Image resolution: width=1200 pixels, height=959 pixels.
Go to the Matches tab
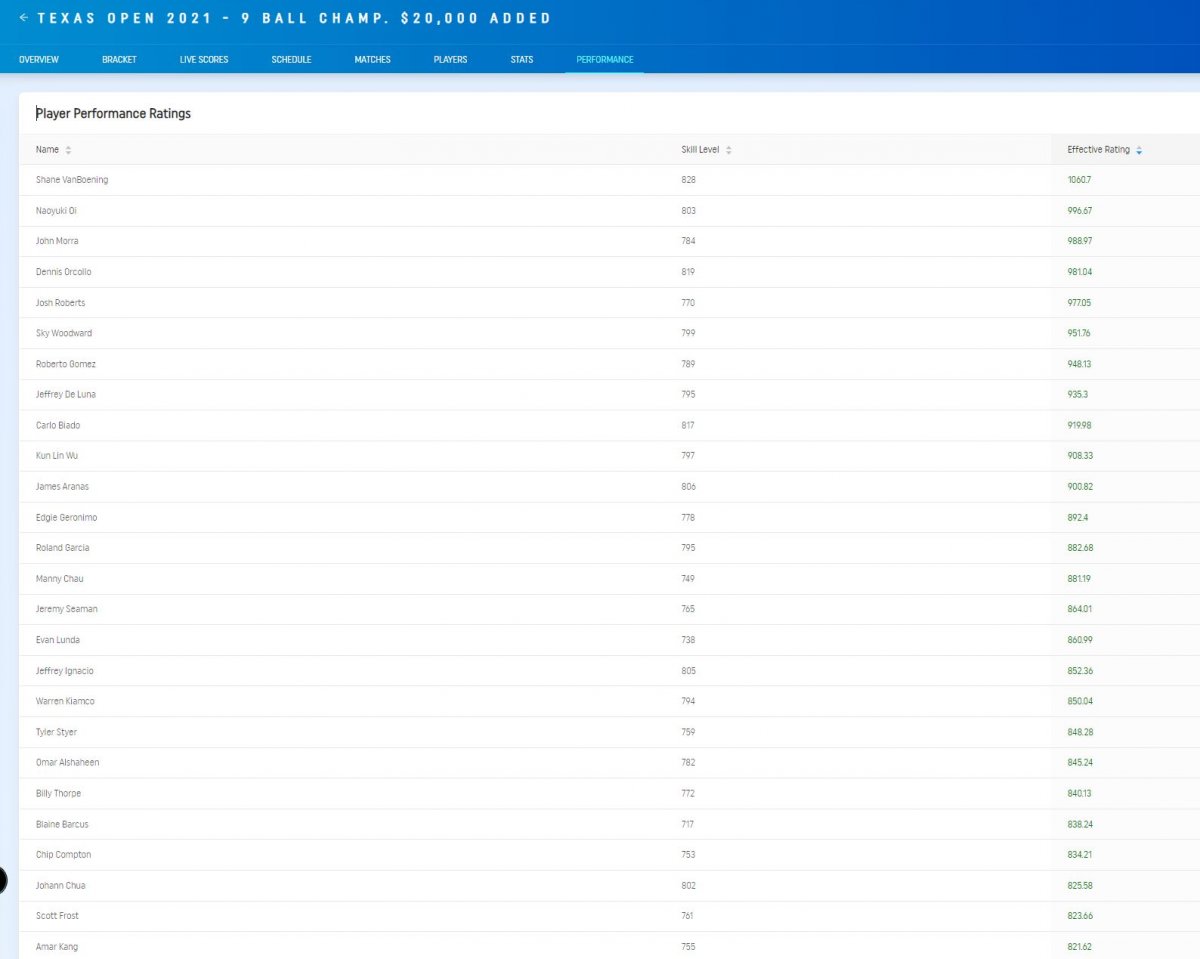tap(372, 60)
